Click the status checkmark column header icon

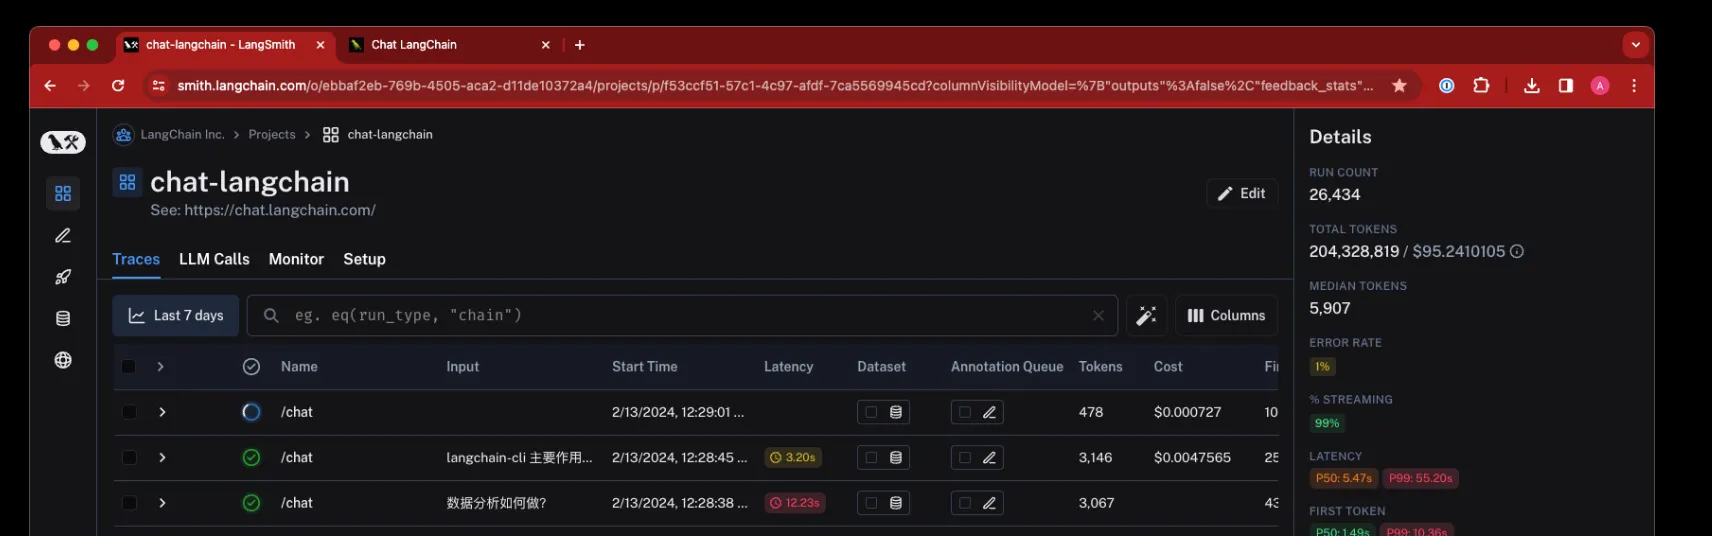[251, 367]
